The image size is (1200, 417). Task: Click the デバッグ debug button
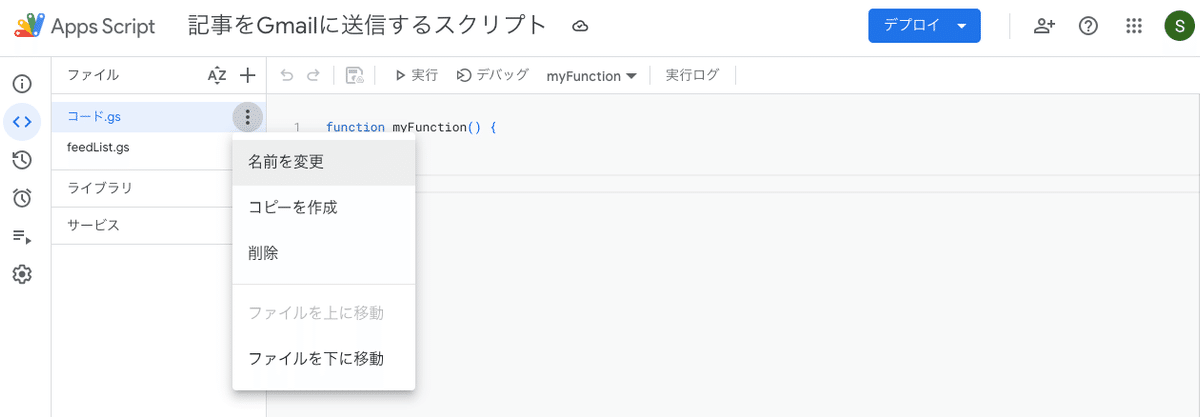[492, 75]
